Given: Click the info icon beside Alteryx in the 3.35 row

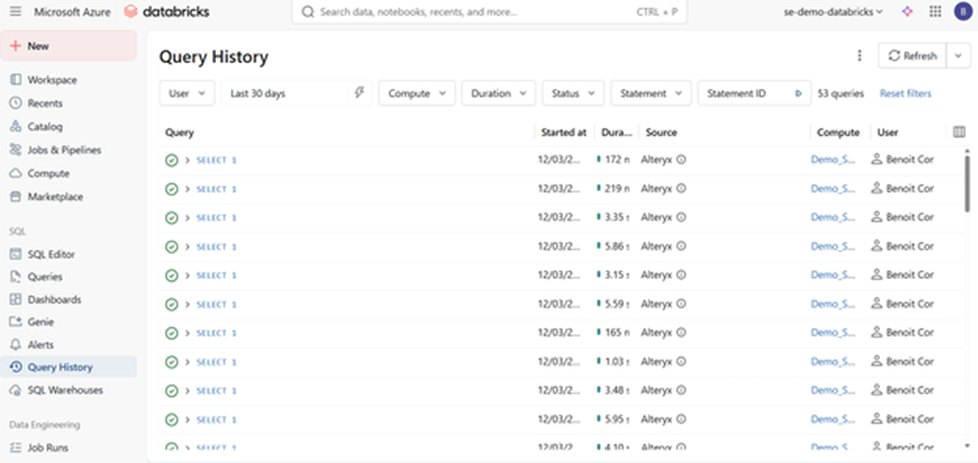Looking at the screenshot, I should click(x=681, y=217).
